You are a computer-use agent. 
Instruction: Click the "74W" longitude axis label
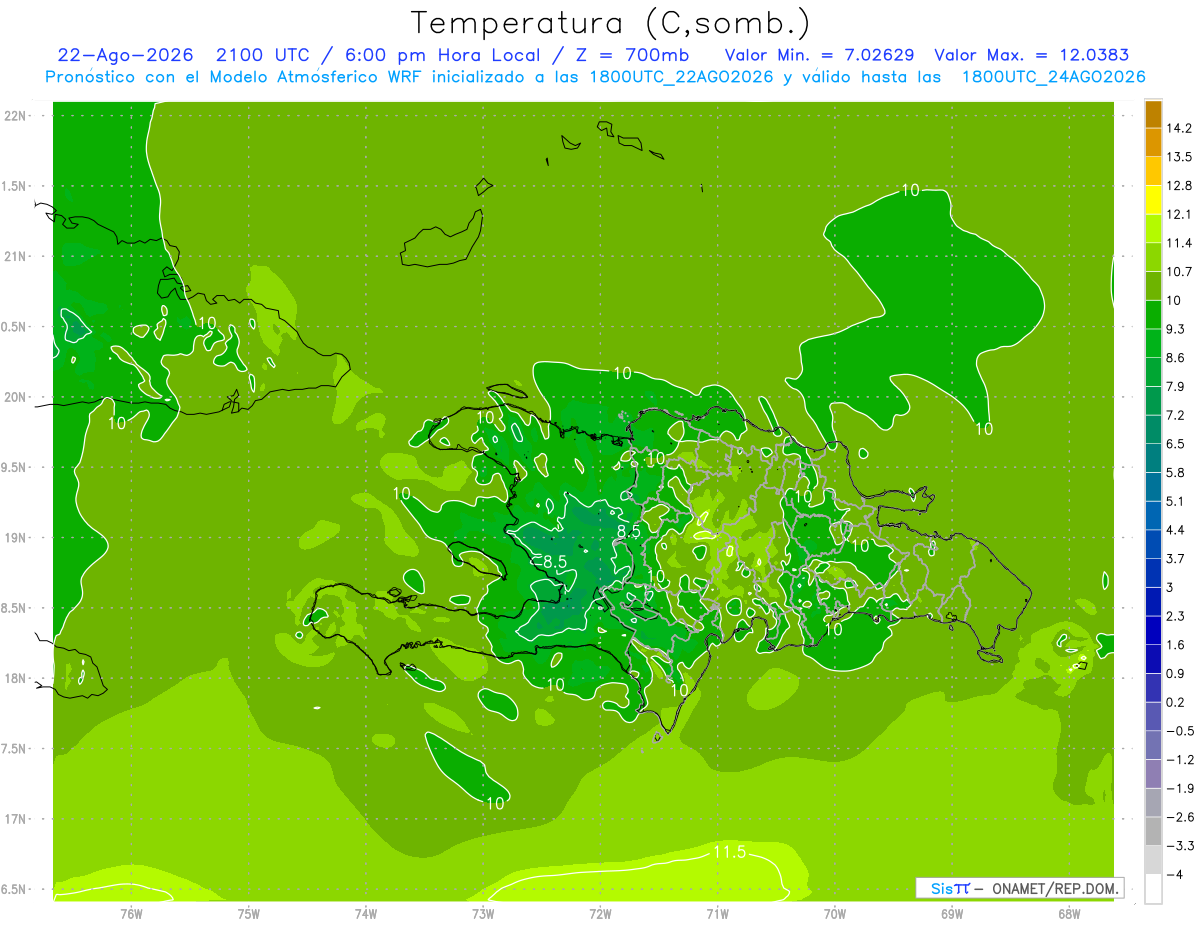[366, 913]
